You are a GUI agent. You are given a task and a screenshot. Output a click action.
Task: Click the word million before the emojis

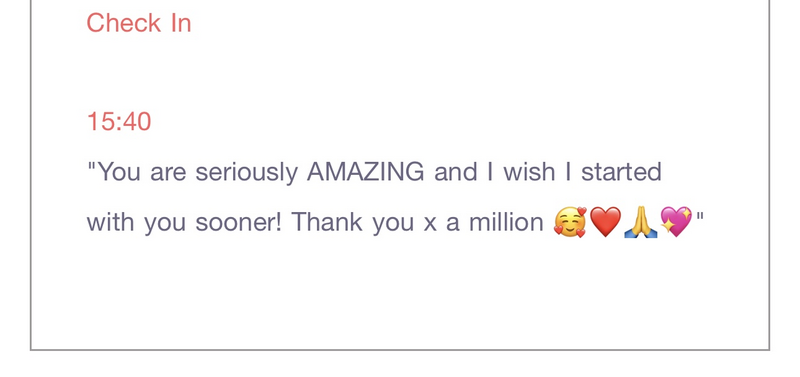tap(506, 222)
